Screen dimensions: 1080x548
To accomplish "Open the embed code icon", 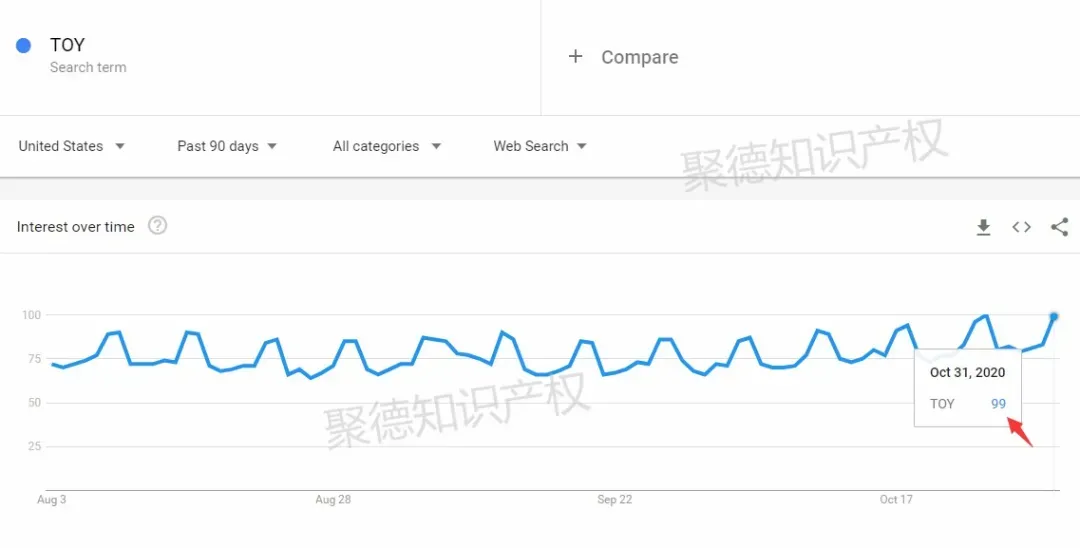I will (x=1021, y=227).
